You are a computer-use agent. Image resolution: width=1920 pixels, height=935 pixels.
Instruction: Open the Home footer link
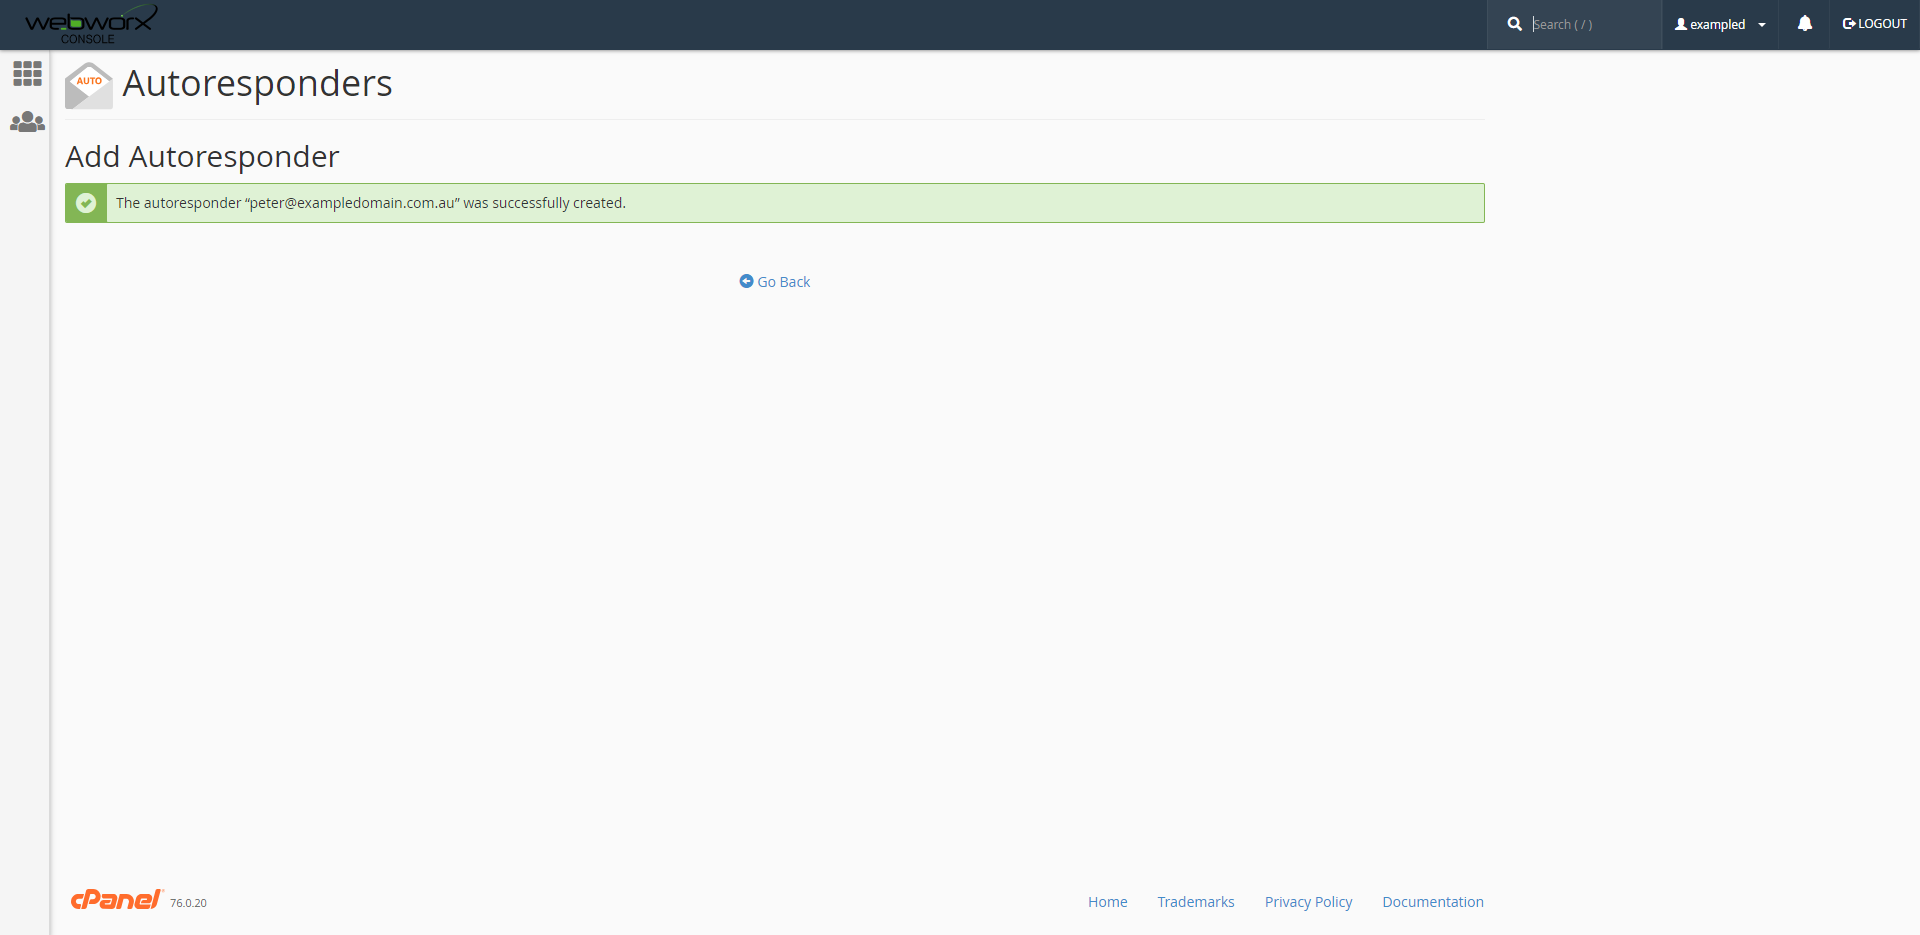click(x=1107, y=902)
